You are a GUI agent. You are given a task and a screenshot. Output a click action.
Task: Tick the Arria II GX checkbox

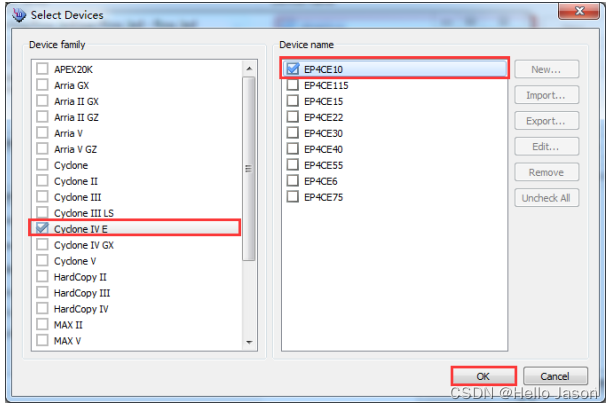(42, 101)
